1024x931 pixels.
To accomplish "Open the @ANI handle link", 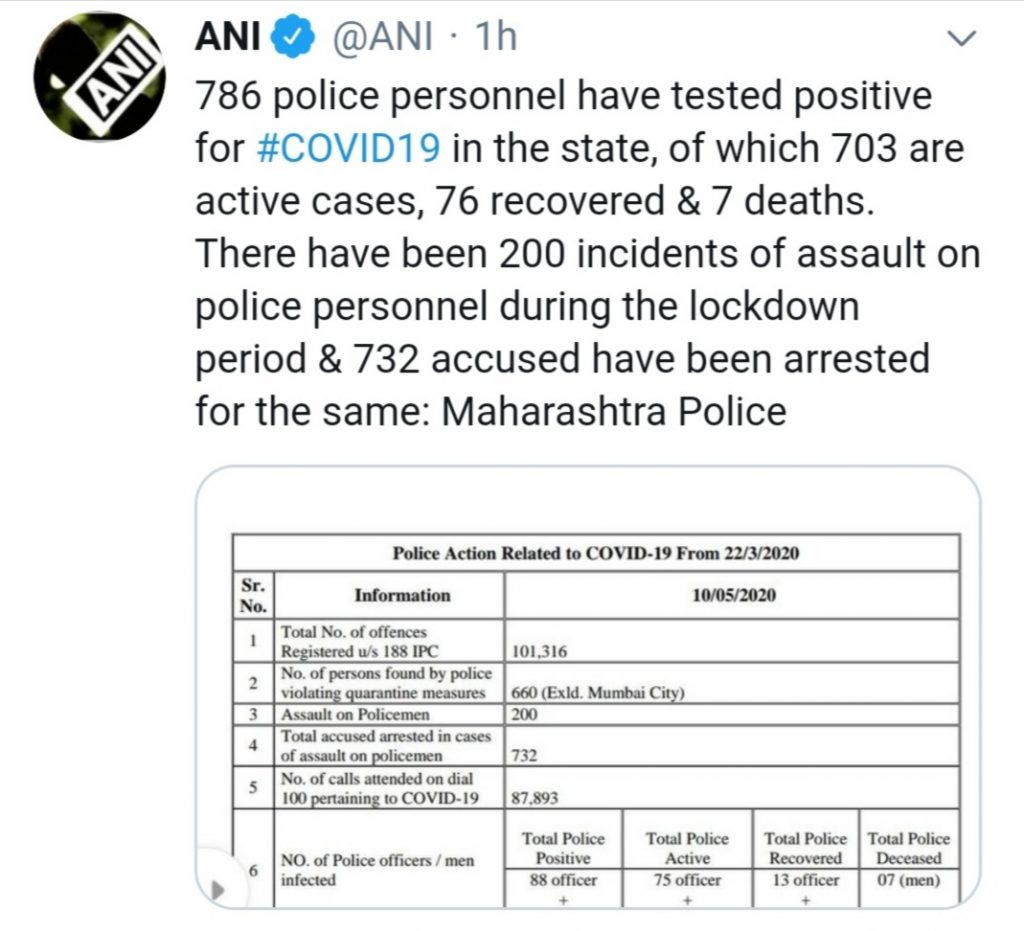I will [x=376, y=38].
